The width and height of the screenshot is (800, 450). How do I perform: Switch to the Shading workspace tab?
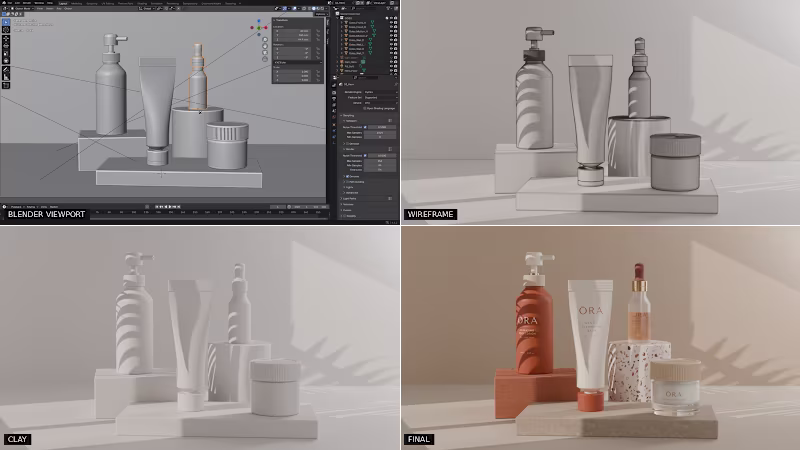tap(142, 3)
